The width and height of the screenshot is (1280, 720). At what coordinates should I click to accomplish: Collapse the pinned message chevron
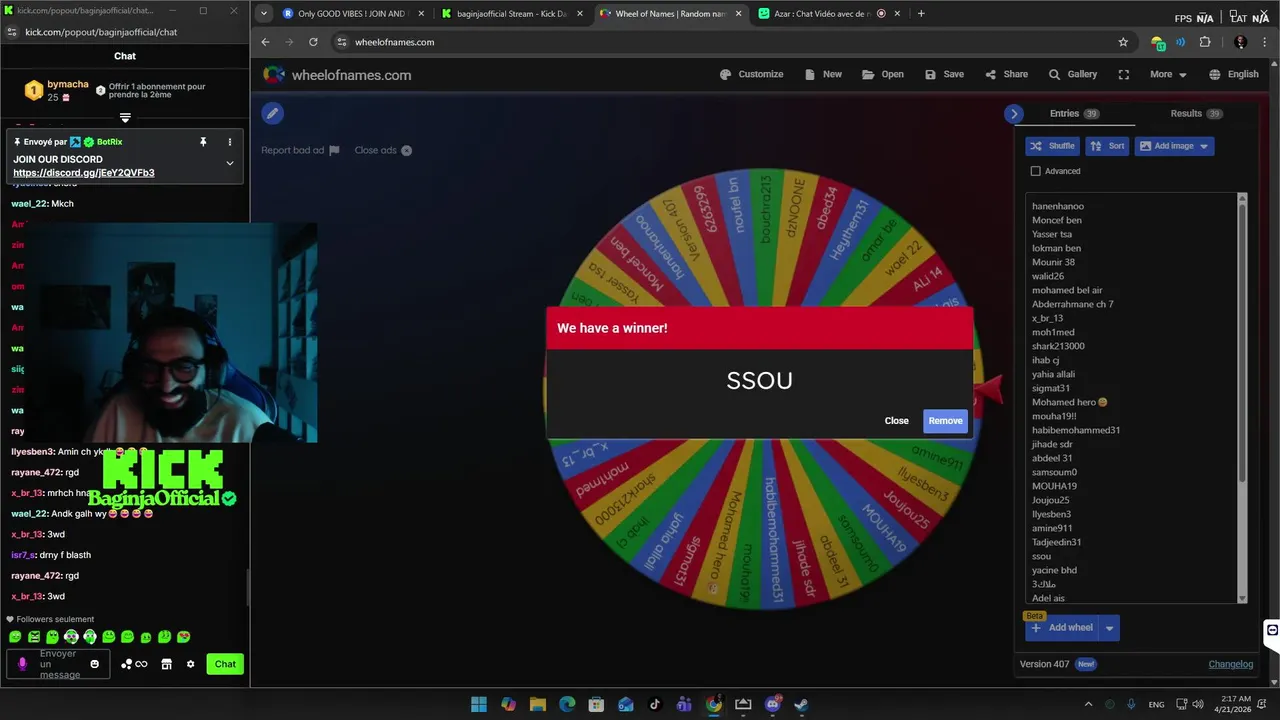(229, 163)
